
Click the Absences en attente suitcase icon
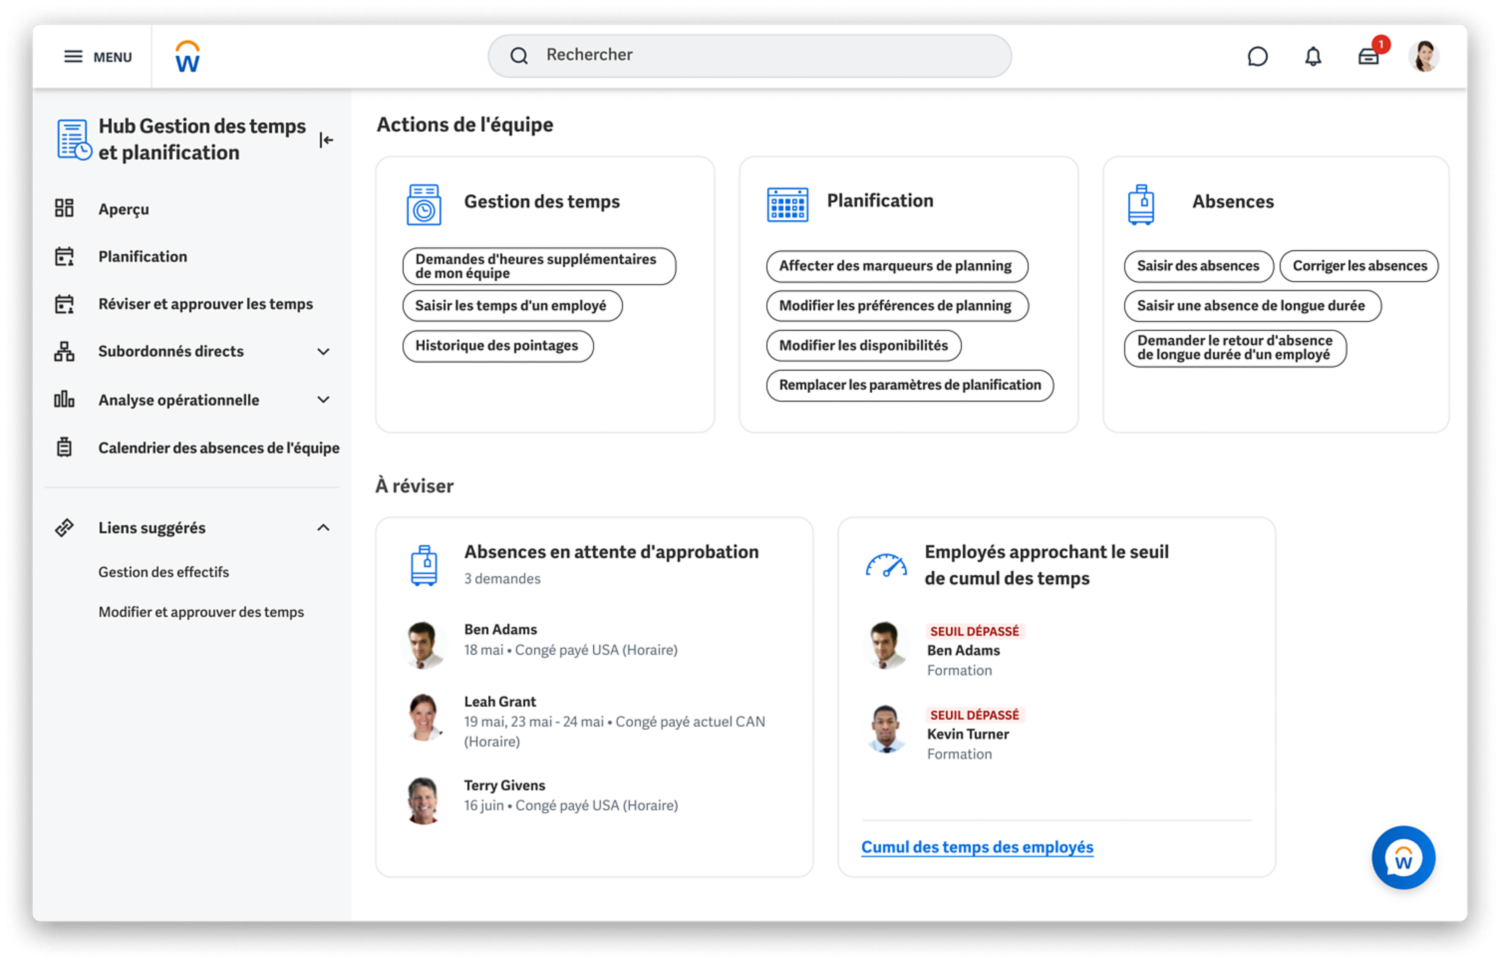click(x=424, y=565)
